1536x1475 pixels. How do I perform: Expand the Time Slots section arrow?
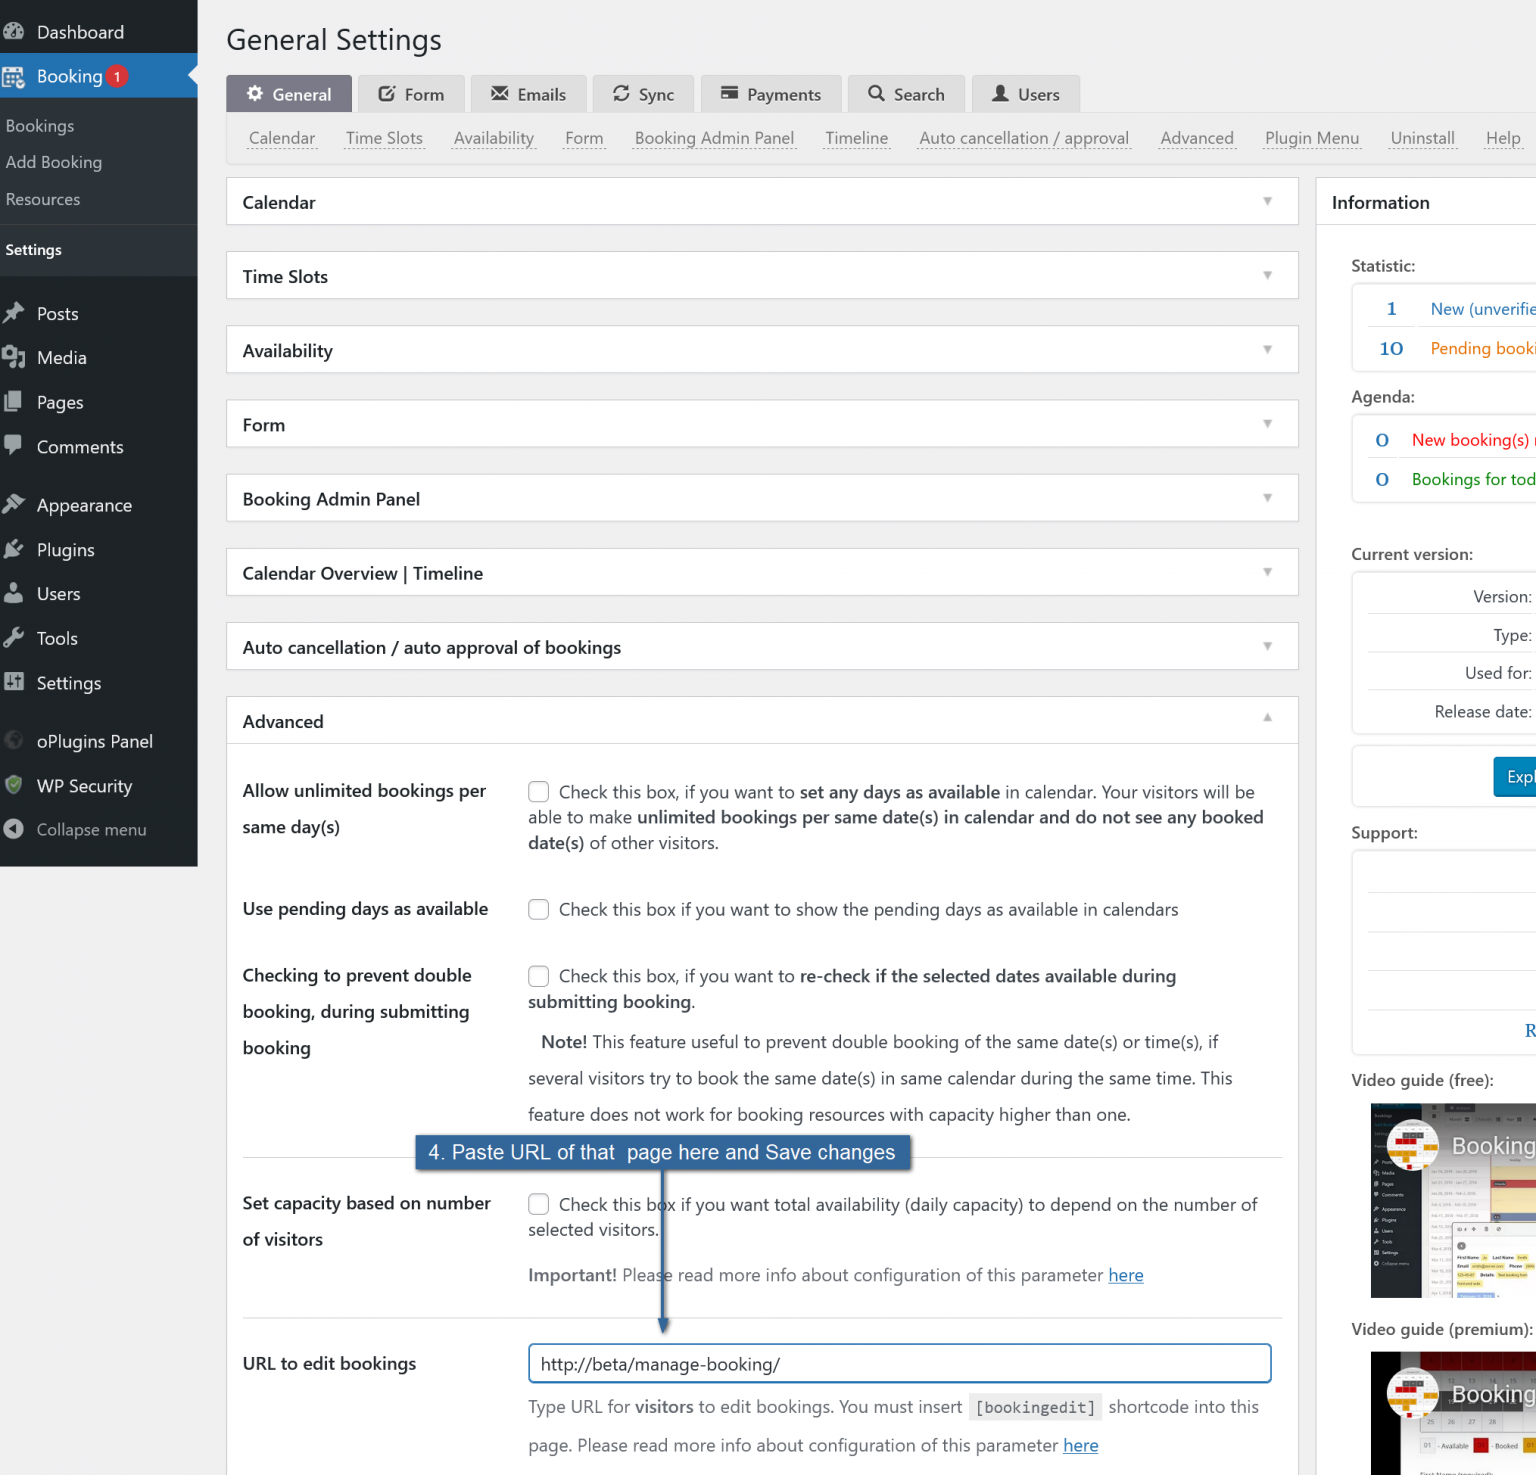tap(1267, 276)
